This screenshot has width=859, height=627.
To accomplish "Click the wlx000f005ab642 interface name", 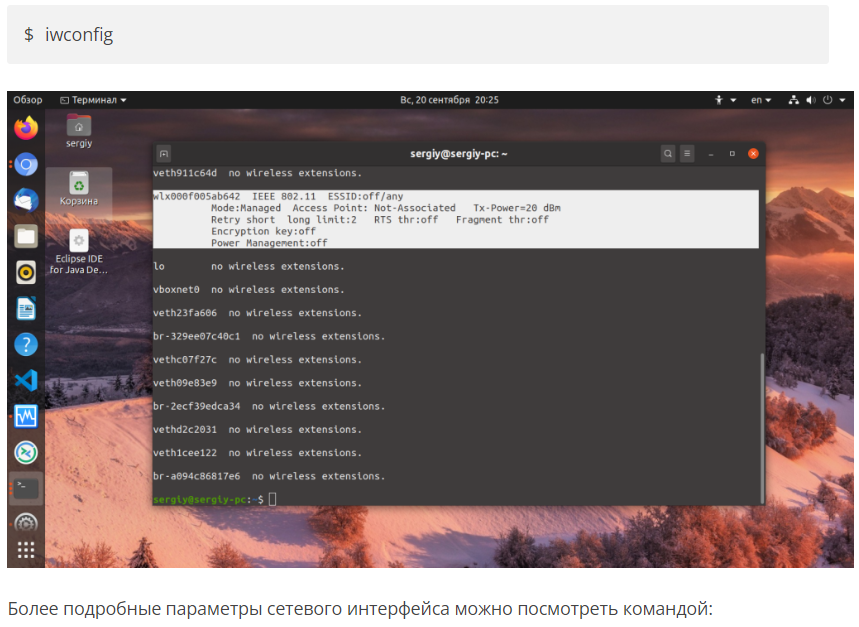I will pos(196,196).
